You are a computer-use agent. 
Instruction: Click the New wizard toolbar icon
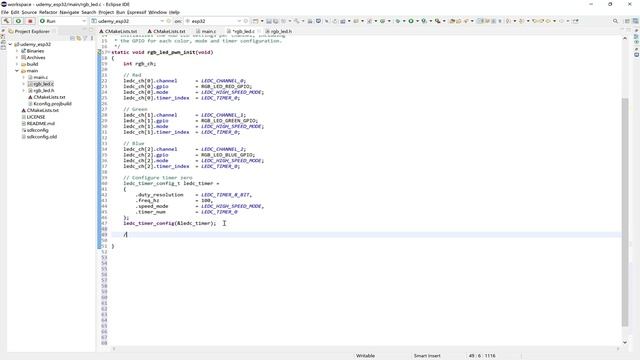pos(256,21)
